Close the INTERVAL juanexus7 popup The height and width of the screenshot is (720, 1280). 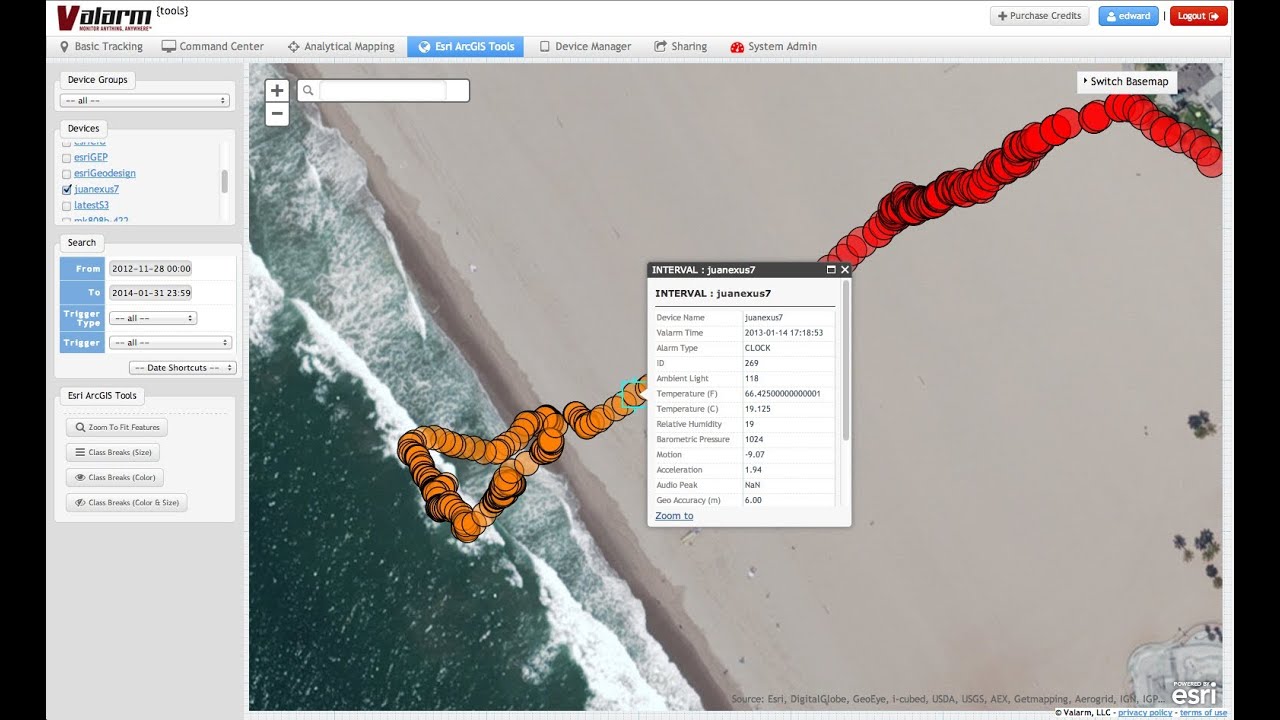point(845,270)
